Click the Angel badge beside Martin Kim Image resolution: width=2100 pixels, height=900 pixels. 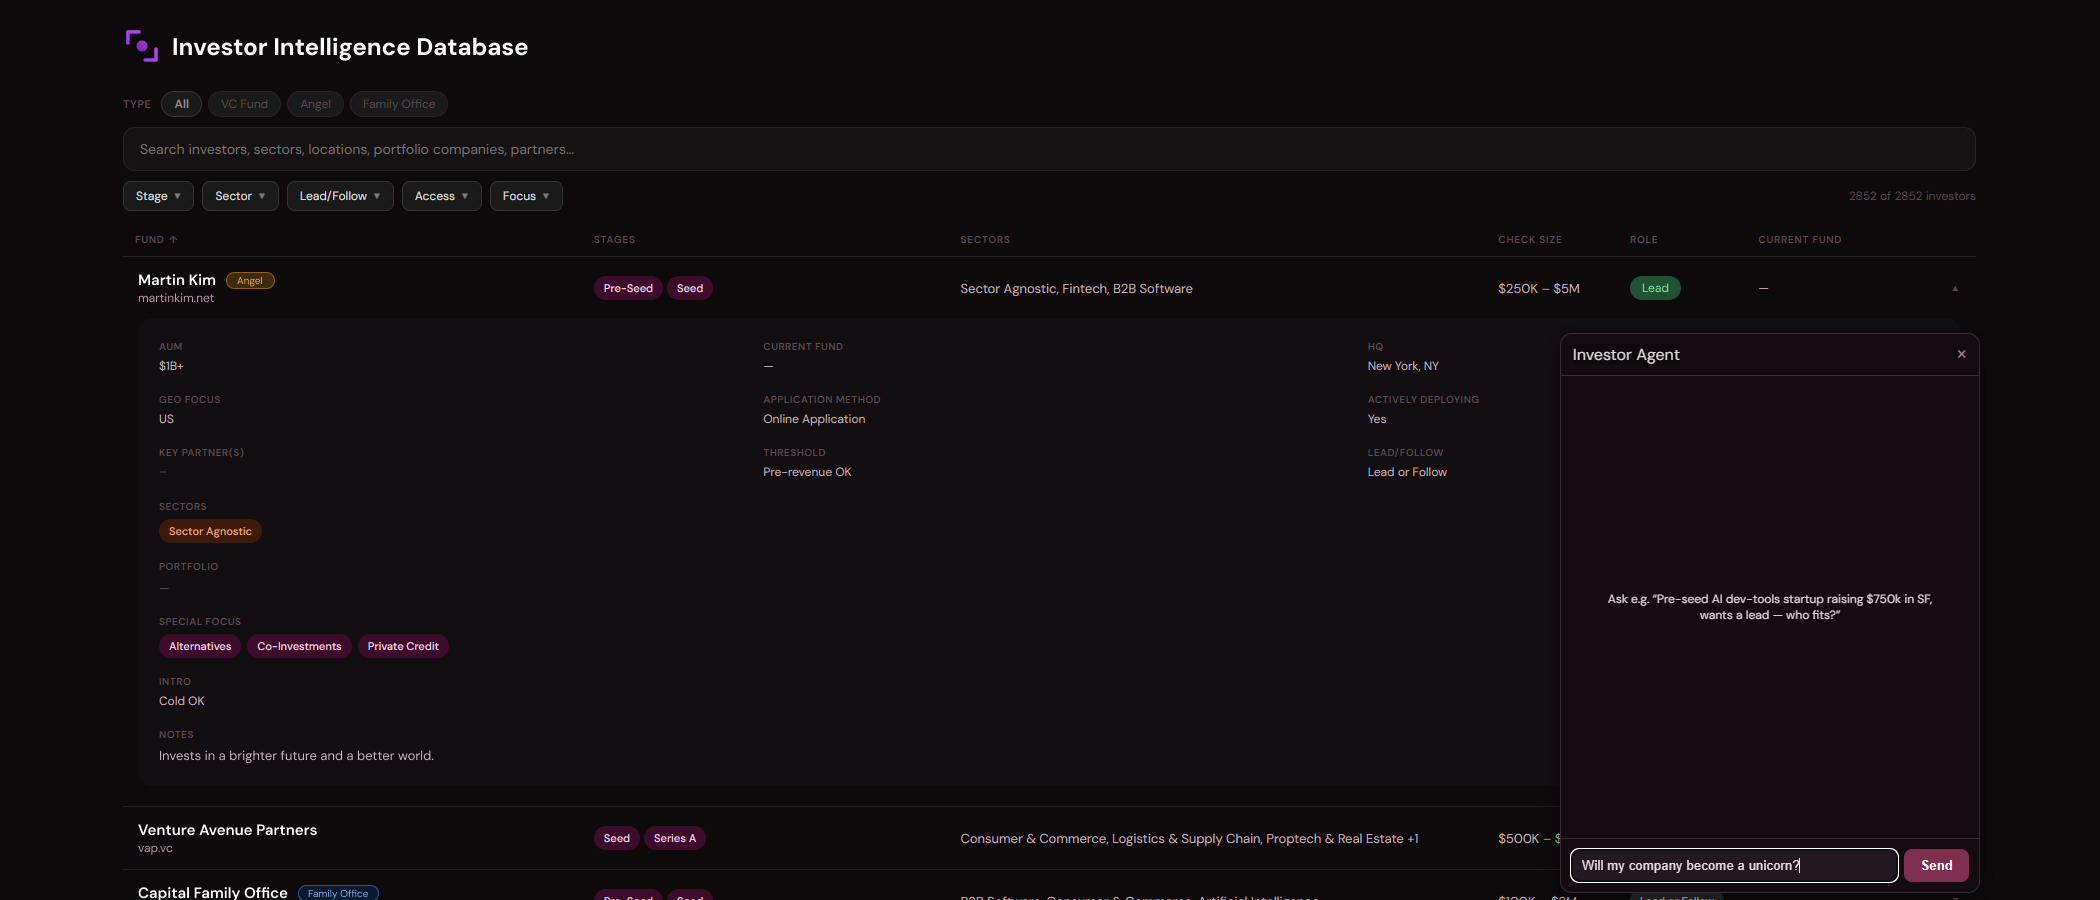coord(250,281)
